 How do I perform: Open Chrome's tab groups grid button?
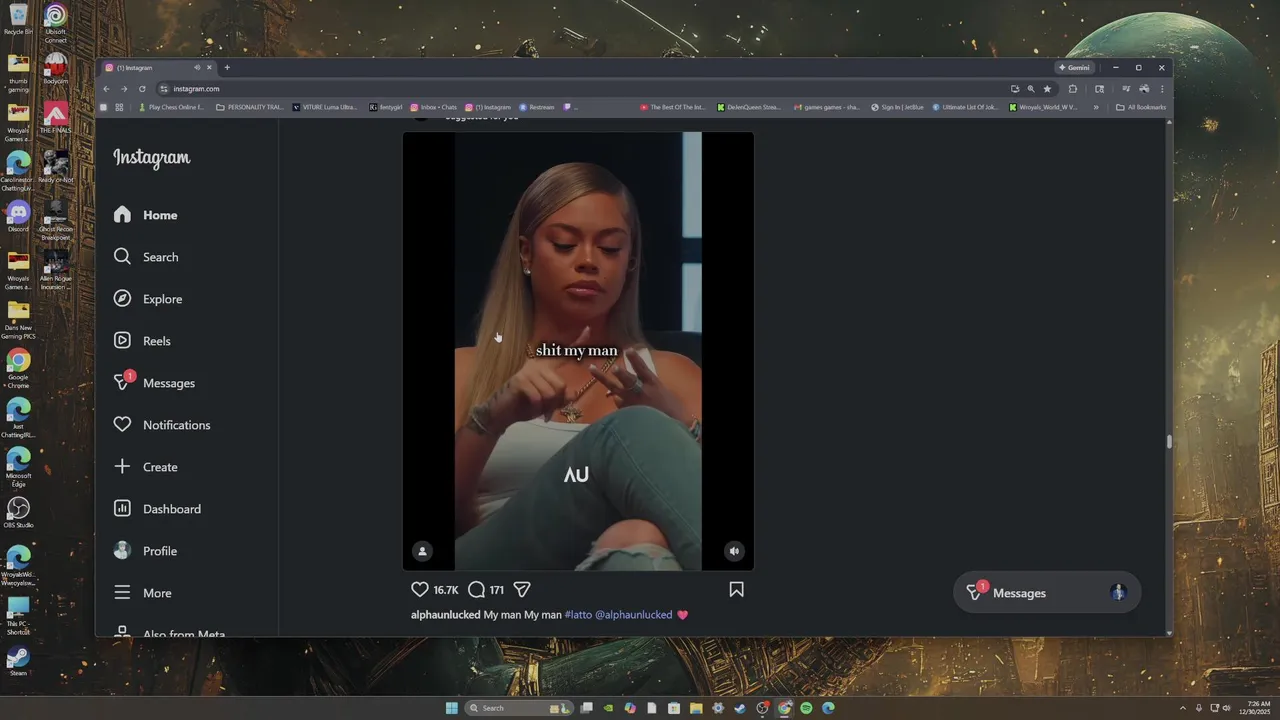click(x=119, y=107)
